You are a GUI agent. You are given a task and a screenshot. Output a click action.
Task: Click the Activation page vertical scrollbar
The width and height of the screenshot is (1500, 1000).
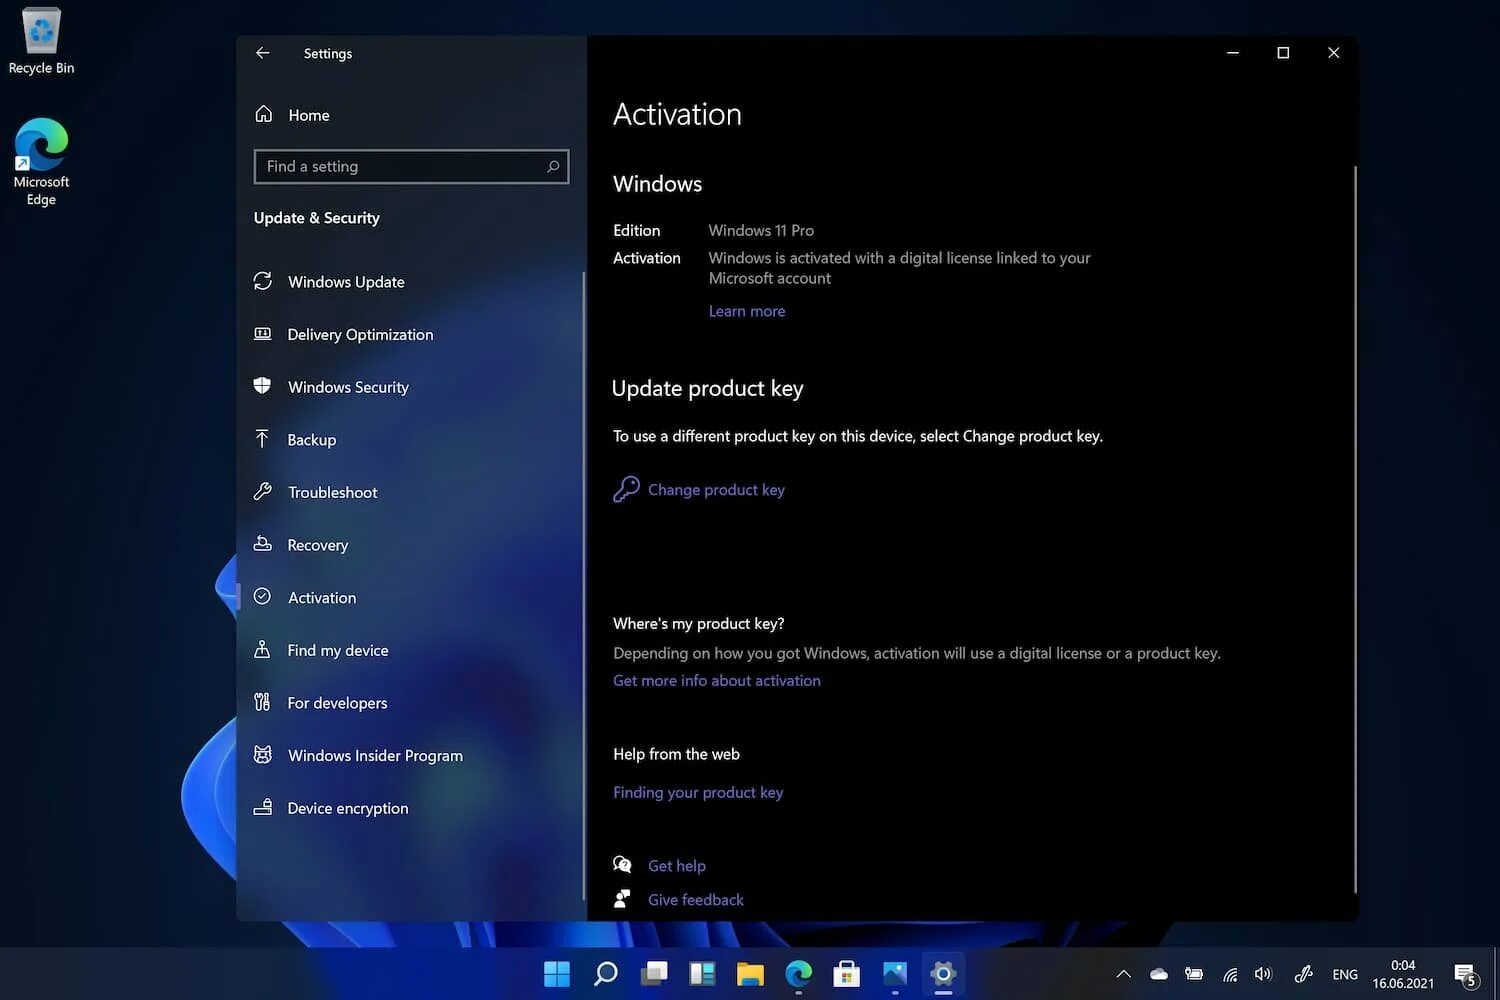pos(1355,529)
